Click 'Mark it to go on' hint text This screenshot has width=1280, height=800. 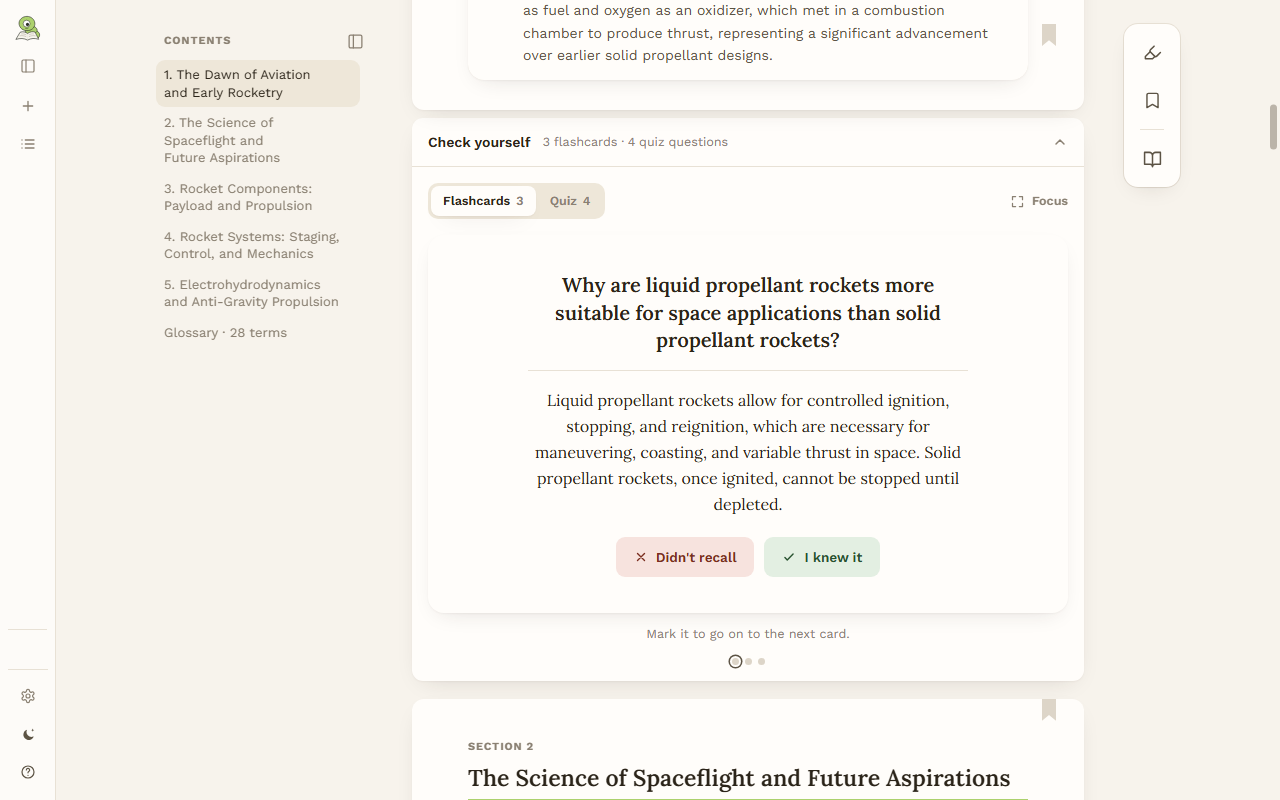pos(748,634)
